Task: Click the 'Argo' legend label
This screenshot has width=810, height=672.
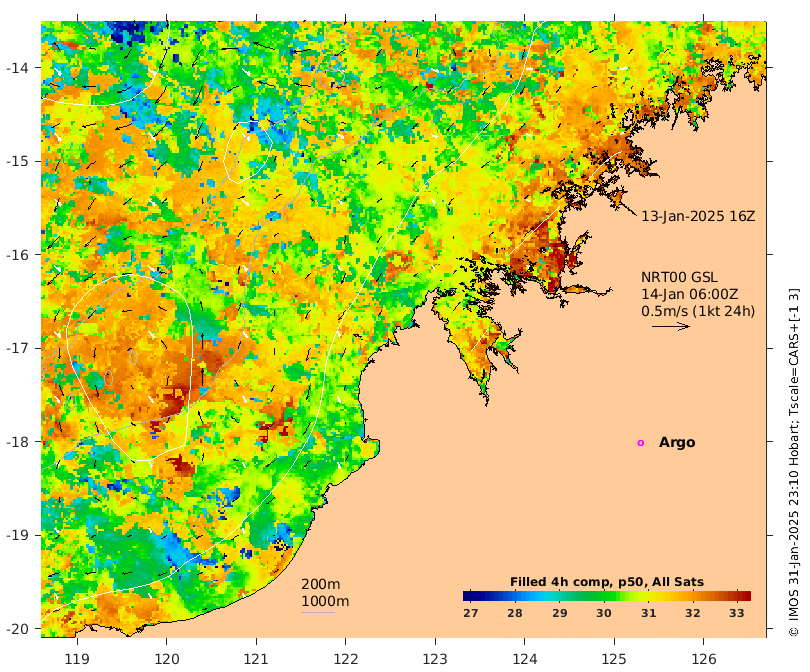Action: [677, 443]
